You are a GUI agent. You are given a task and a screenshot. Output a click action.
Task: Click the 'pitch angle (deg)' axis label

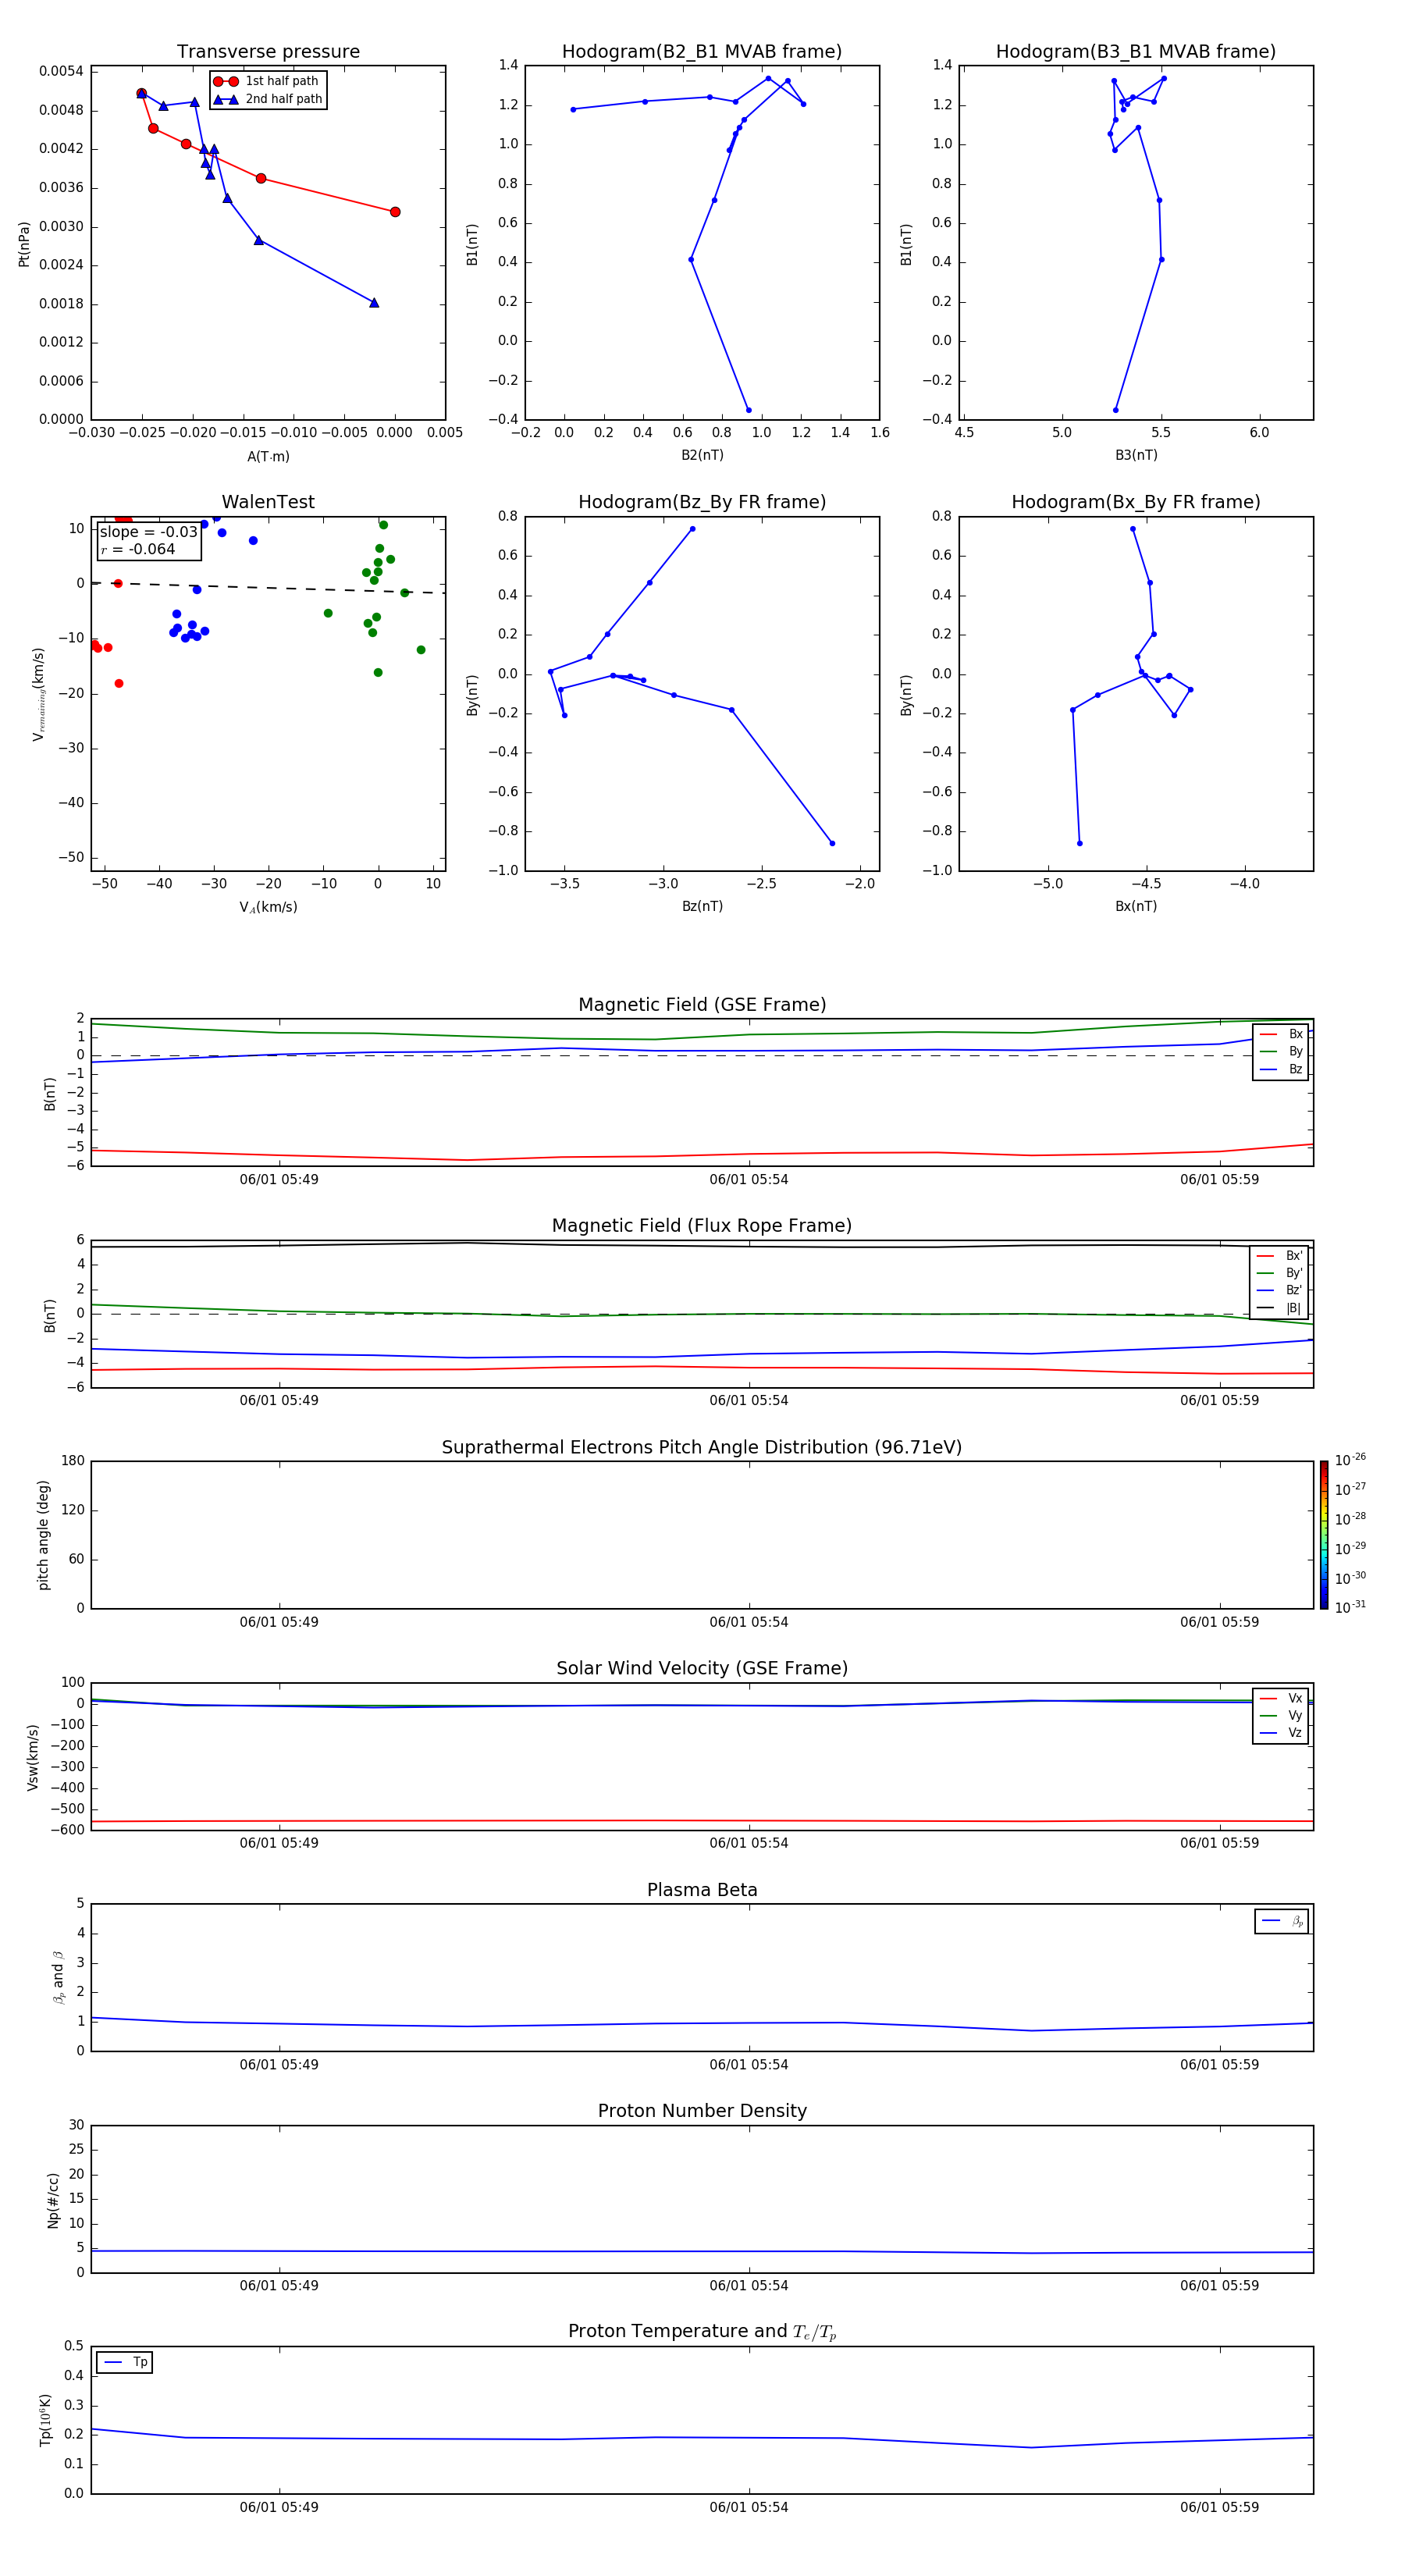(43, 1535)
